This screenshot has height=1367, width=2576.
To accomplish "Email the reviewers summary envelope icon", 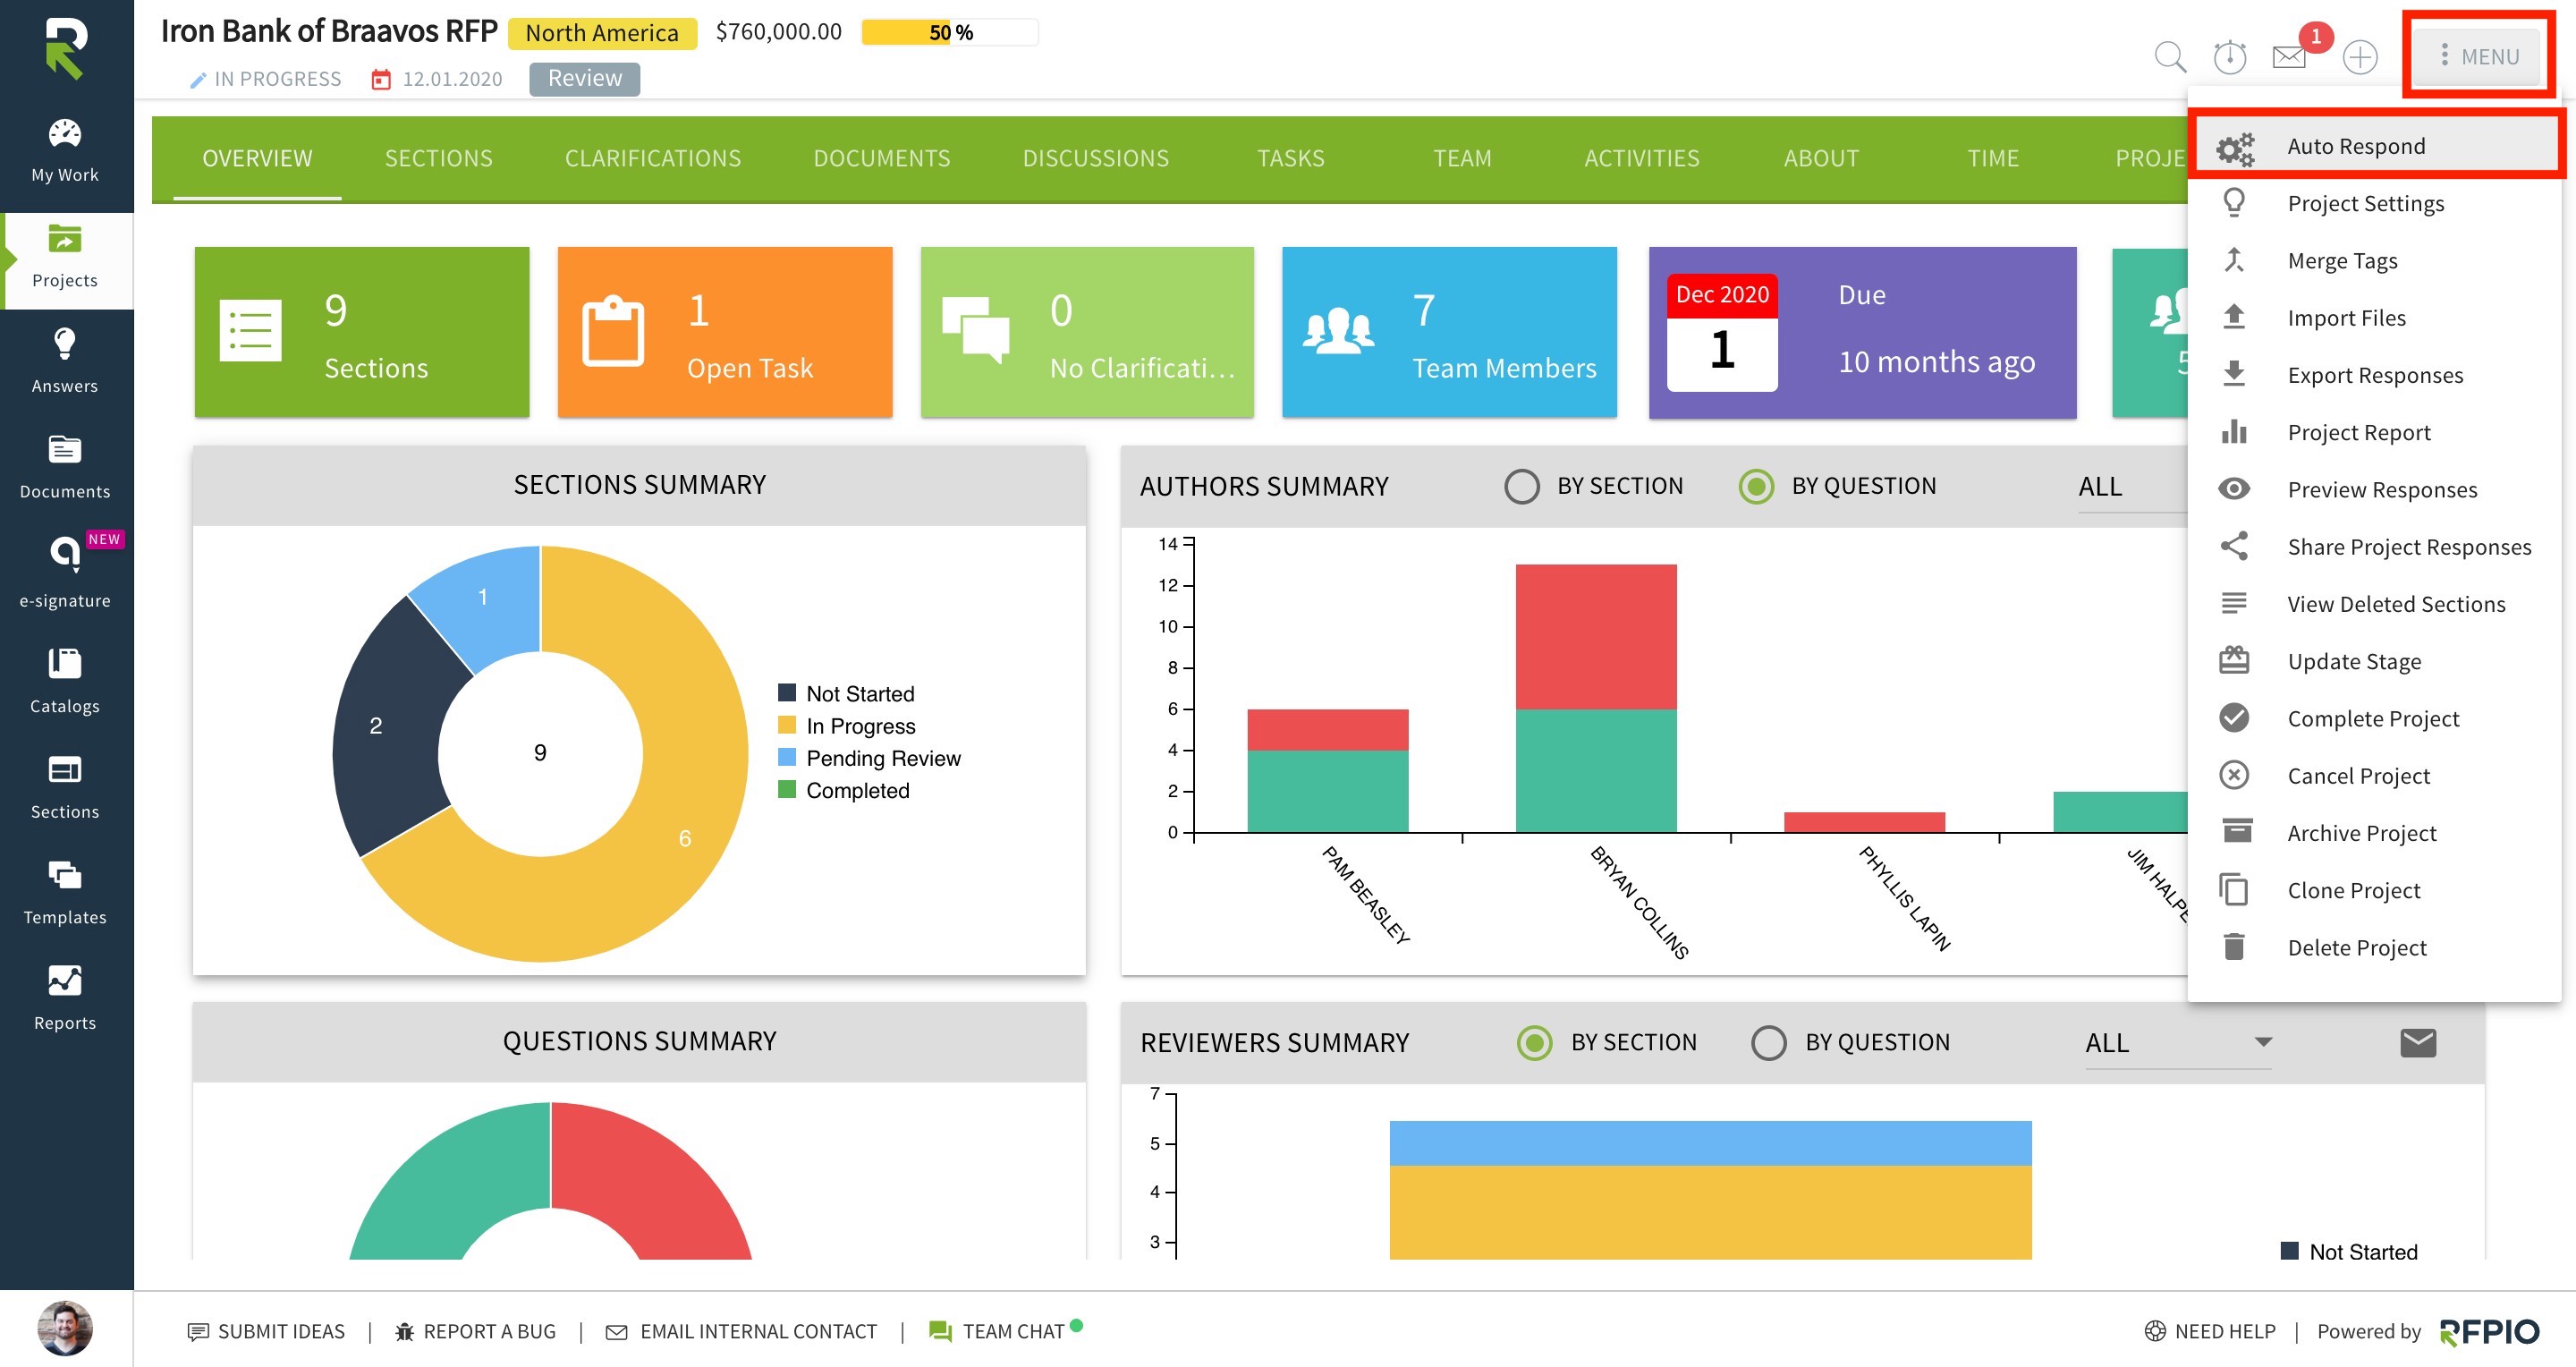I will point(2418,1042).
